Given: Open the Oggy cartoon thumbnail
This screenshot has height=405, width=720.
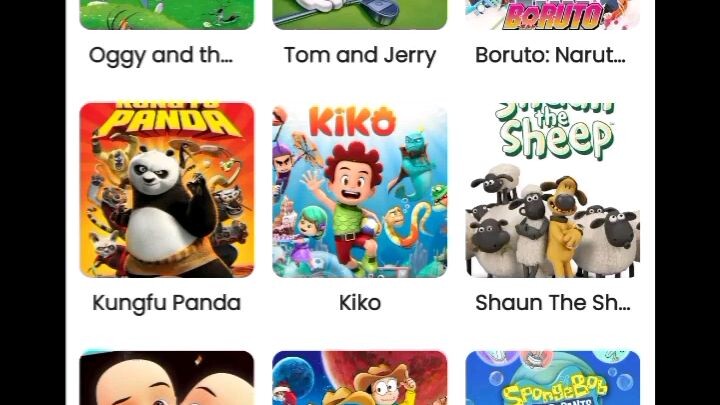Looking at the screenshot, I should [x=167, y=15].
